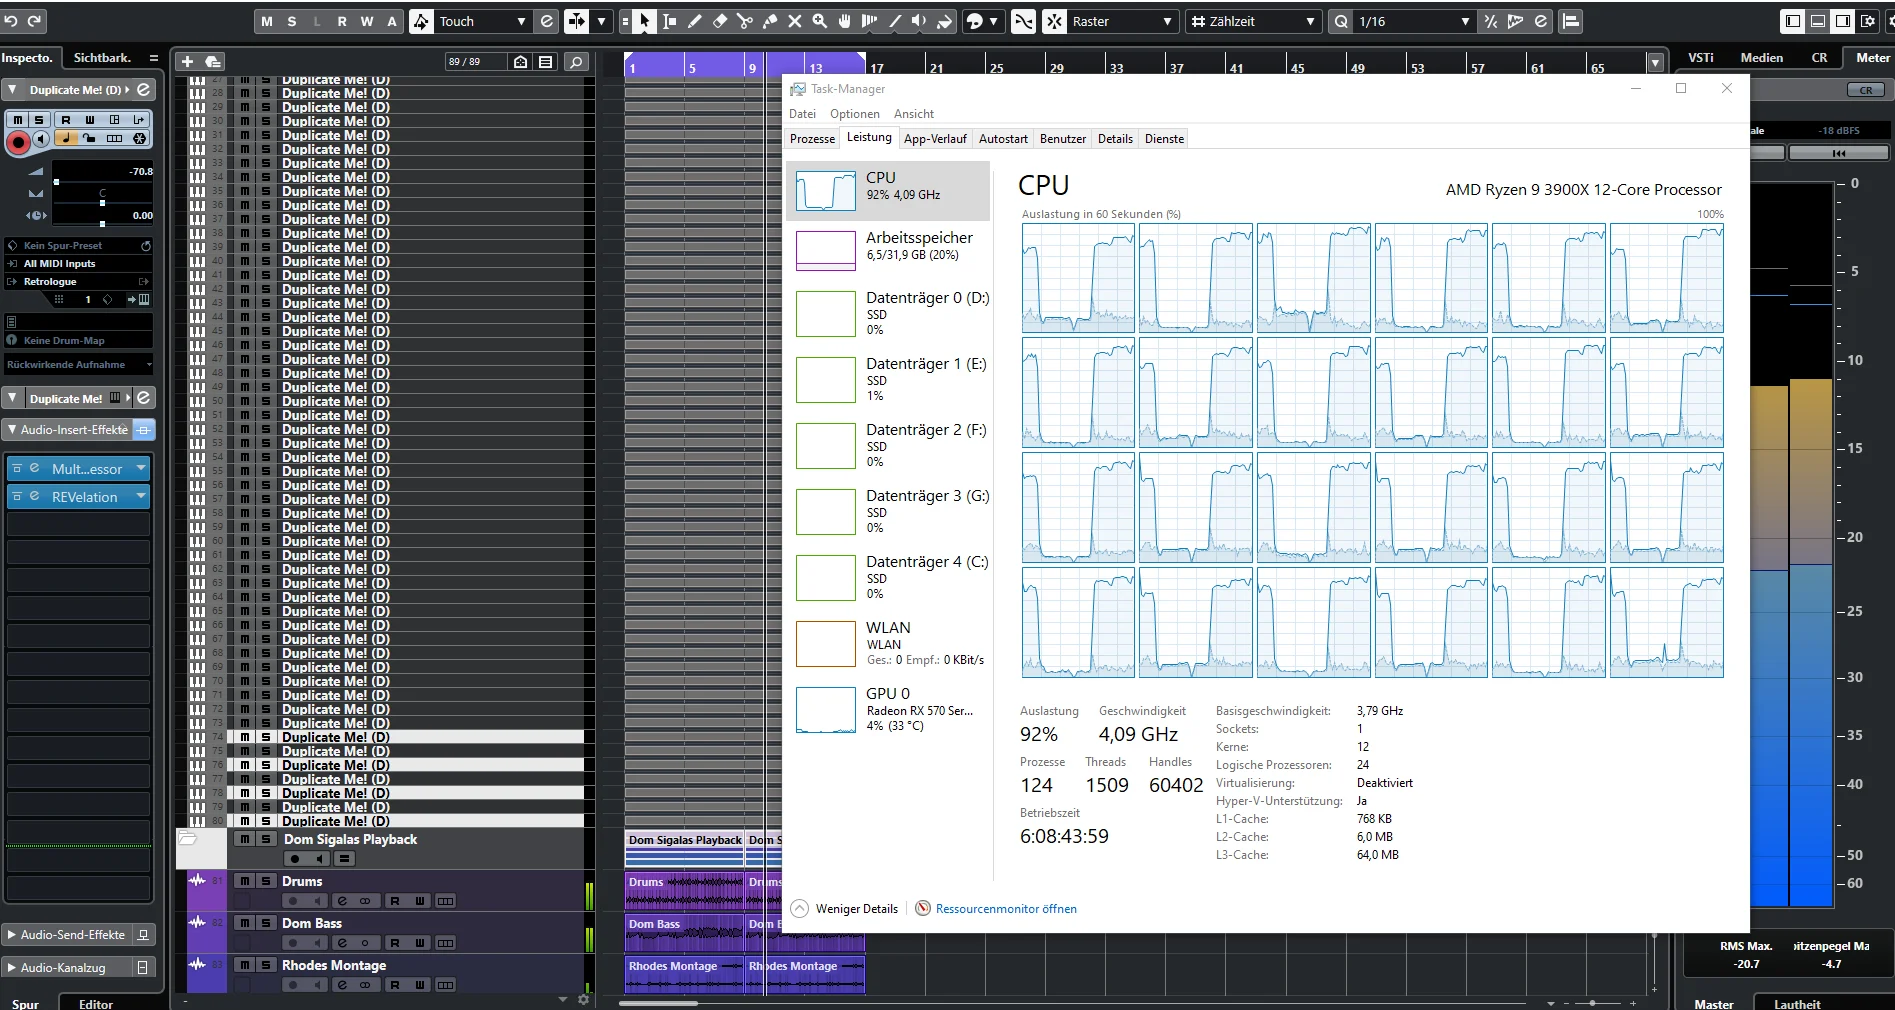Switch to the Details tab in Task-Manager
The height and width of the screenshot is (1010, 1895).
pos(1115,139)
